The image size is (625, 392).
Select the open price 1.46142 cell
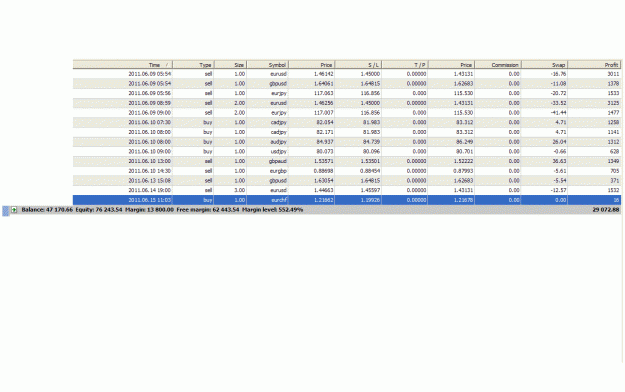323,74
